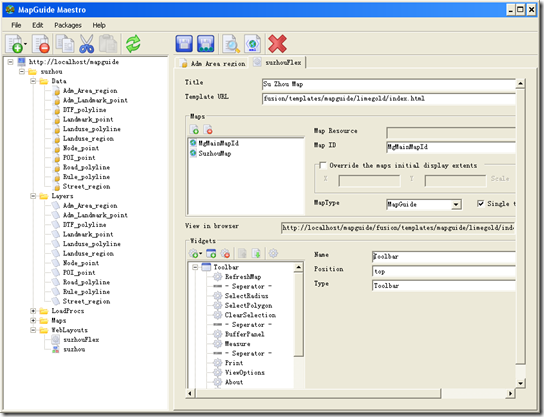Viewport: 544px width, 417px height.
Task: Open the MapType MapGuide dropdown
Action: coord(456,205)
